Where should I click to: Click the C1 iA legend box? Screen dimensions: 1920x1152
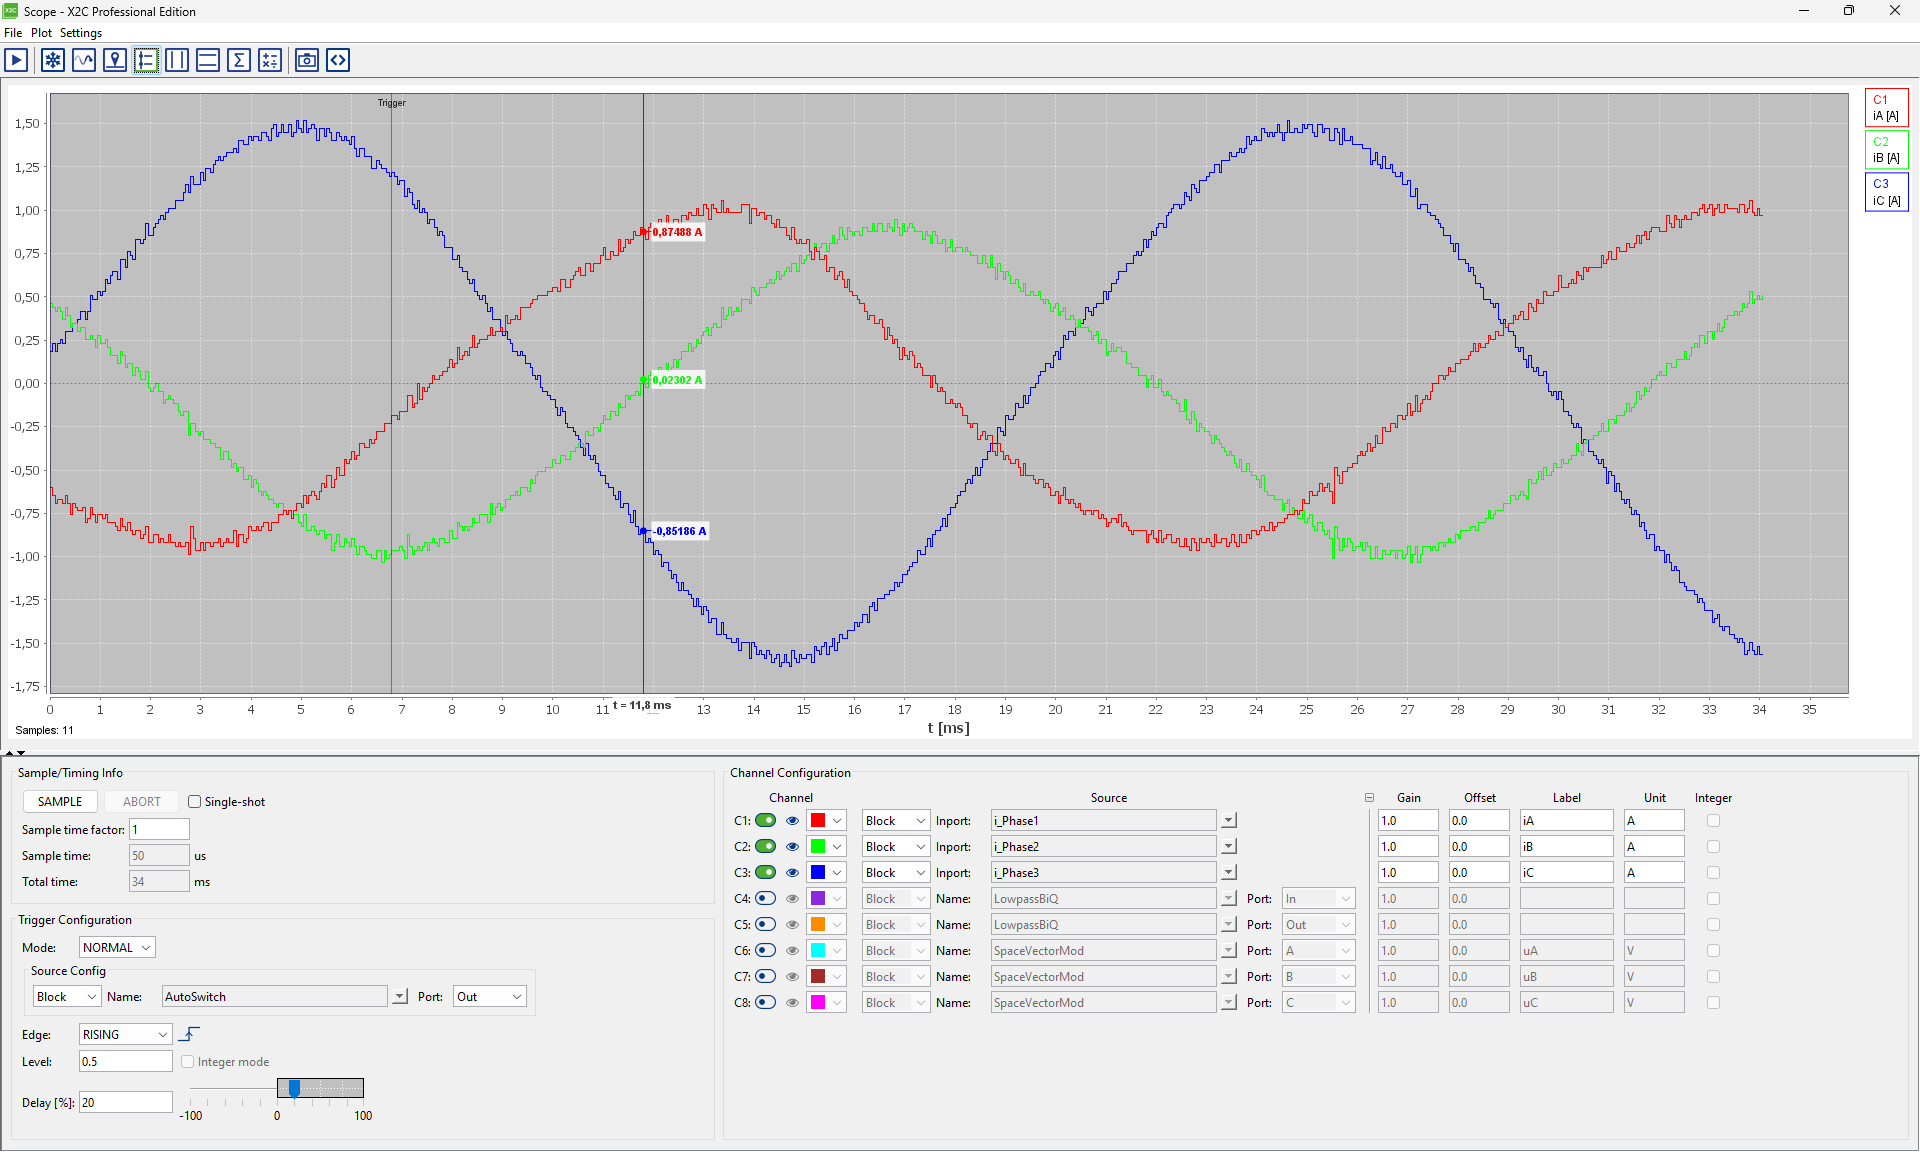pyautogui.click(x=1887, y=108)
